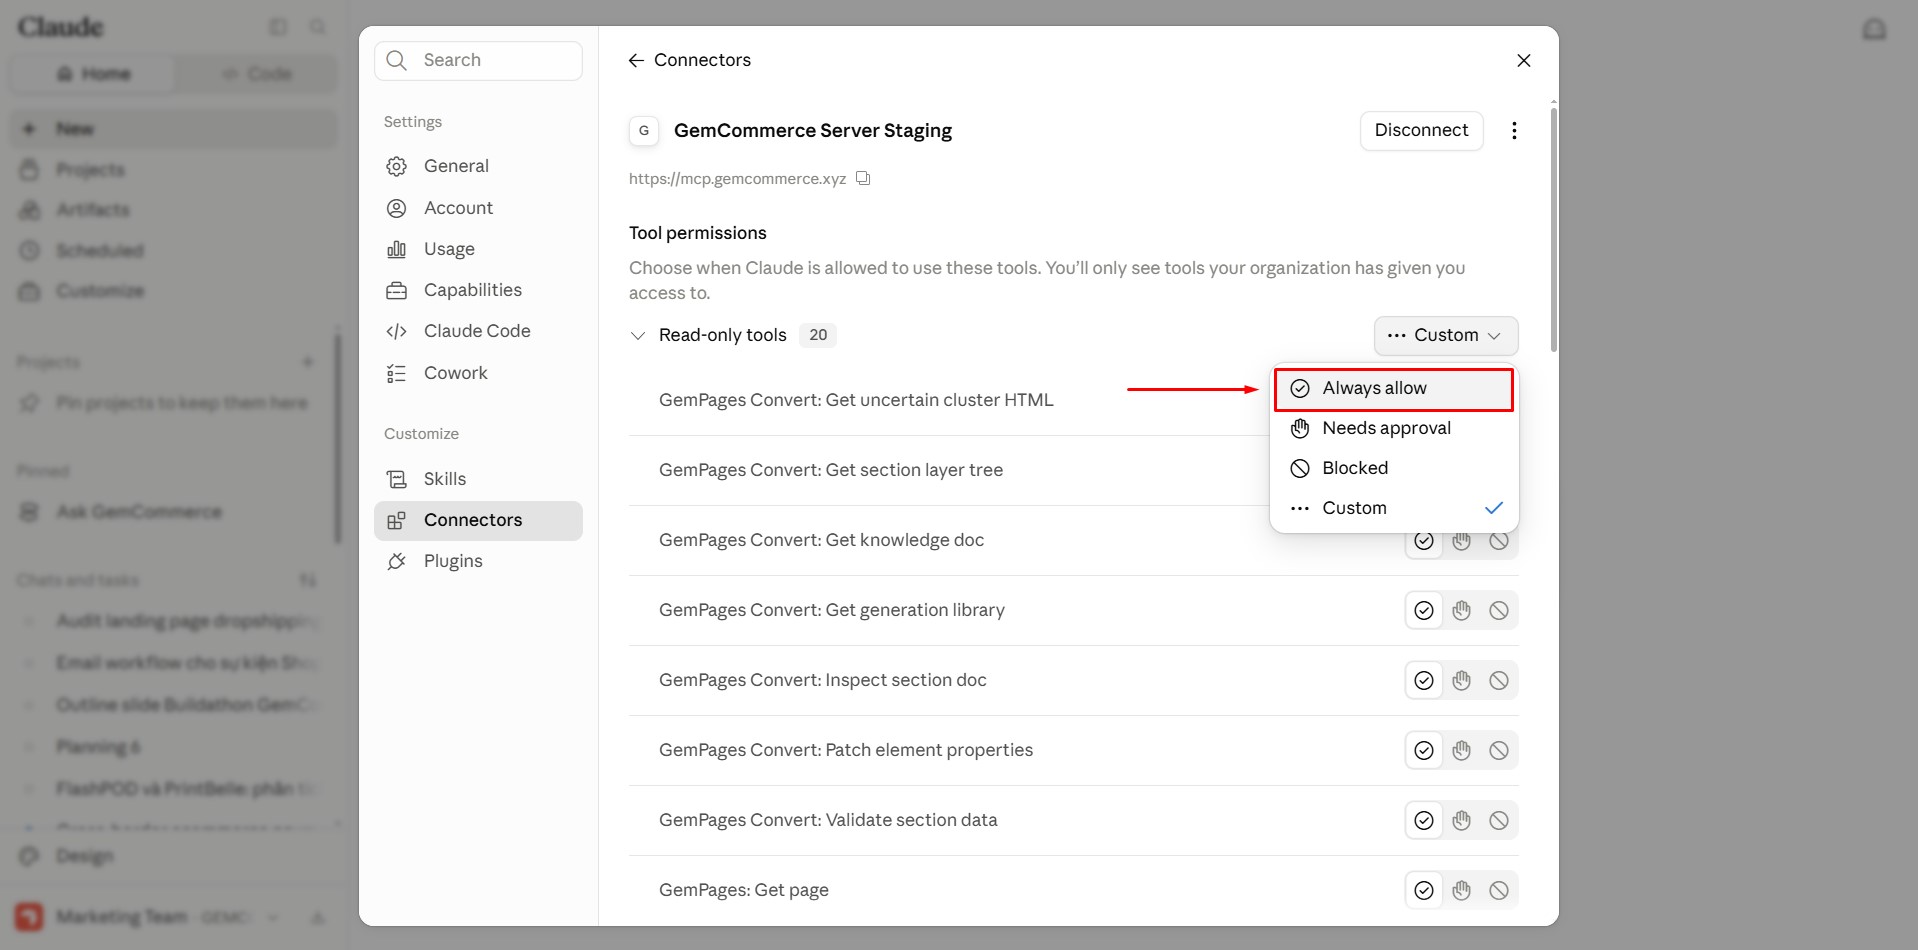This screenshot has width=1918, height=950.
Task: Click the Validate section data tool name
Action: (828, 820)
